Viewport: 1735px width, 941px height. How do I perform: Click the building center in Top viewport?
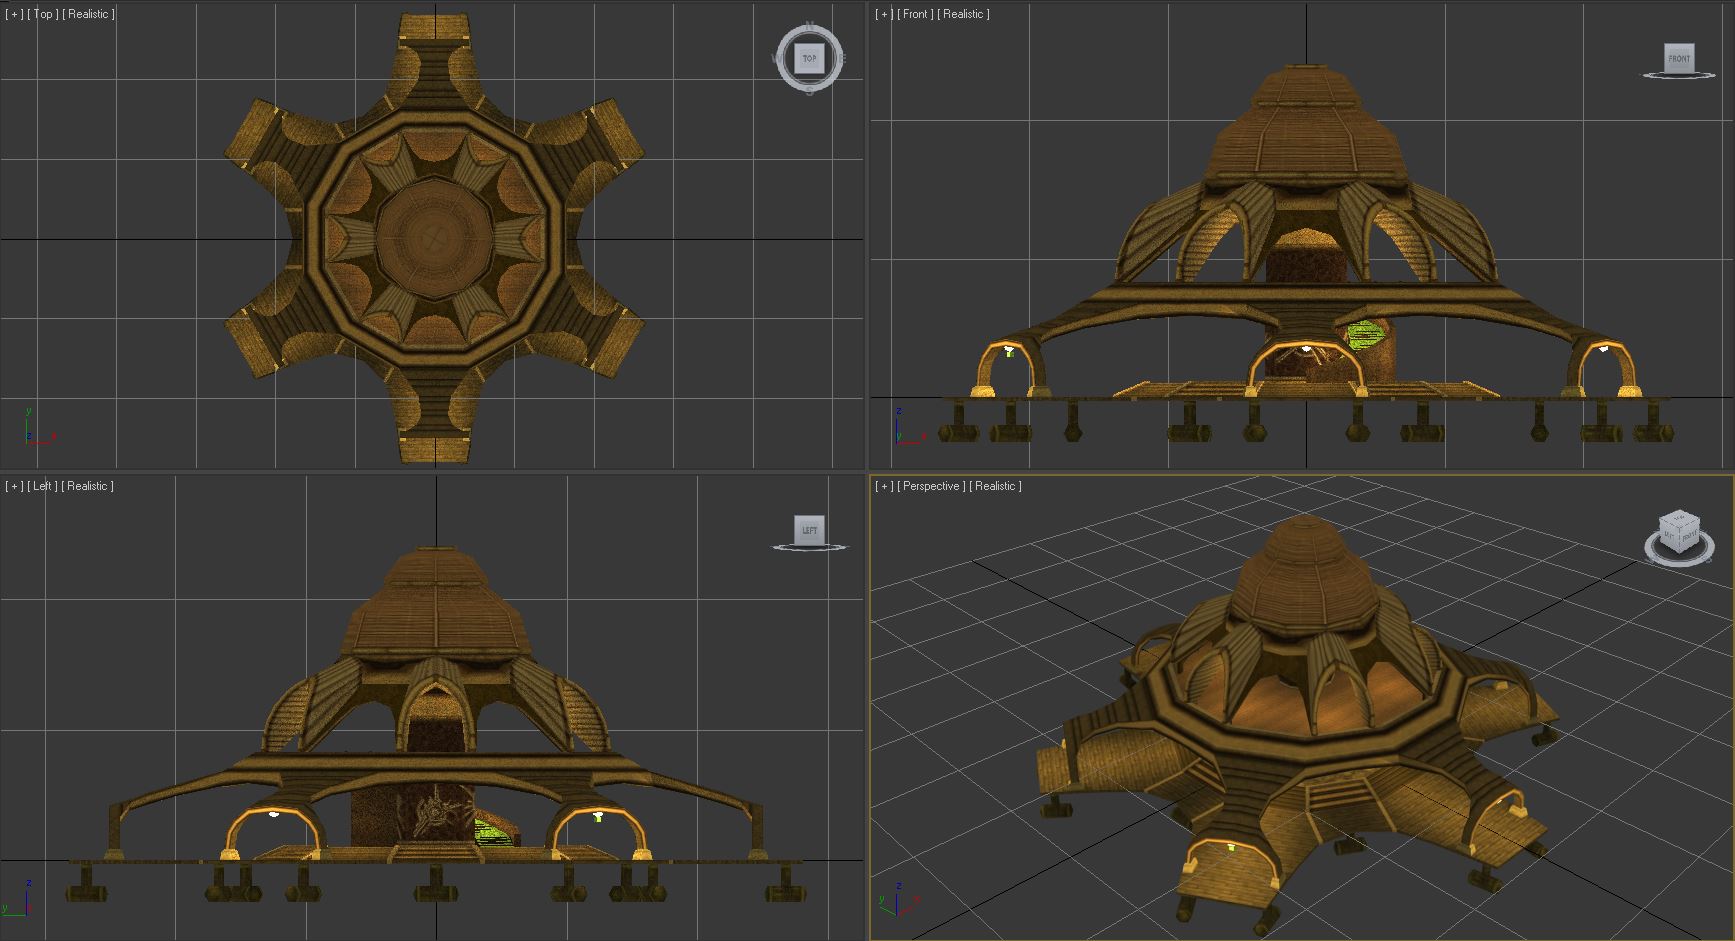(435, 238)
